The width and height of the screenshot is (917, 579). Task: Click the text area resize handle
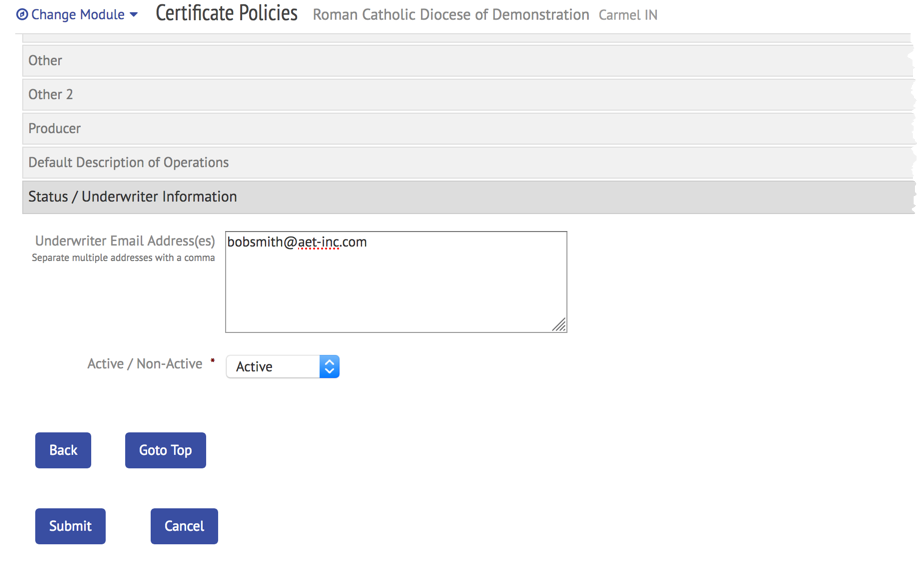pyautogui.click(x=559, y=324)
